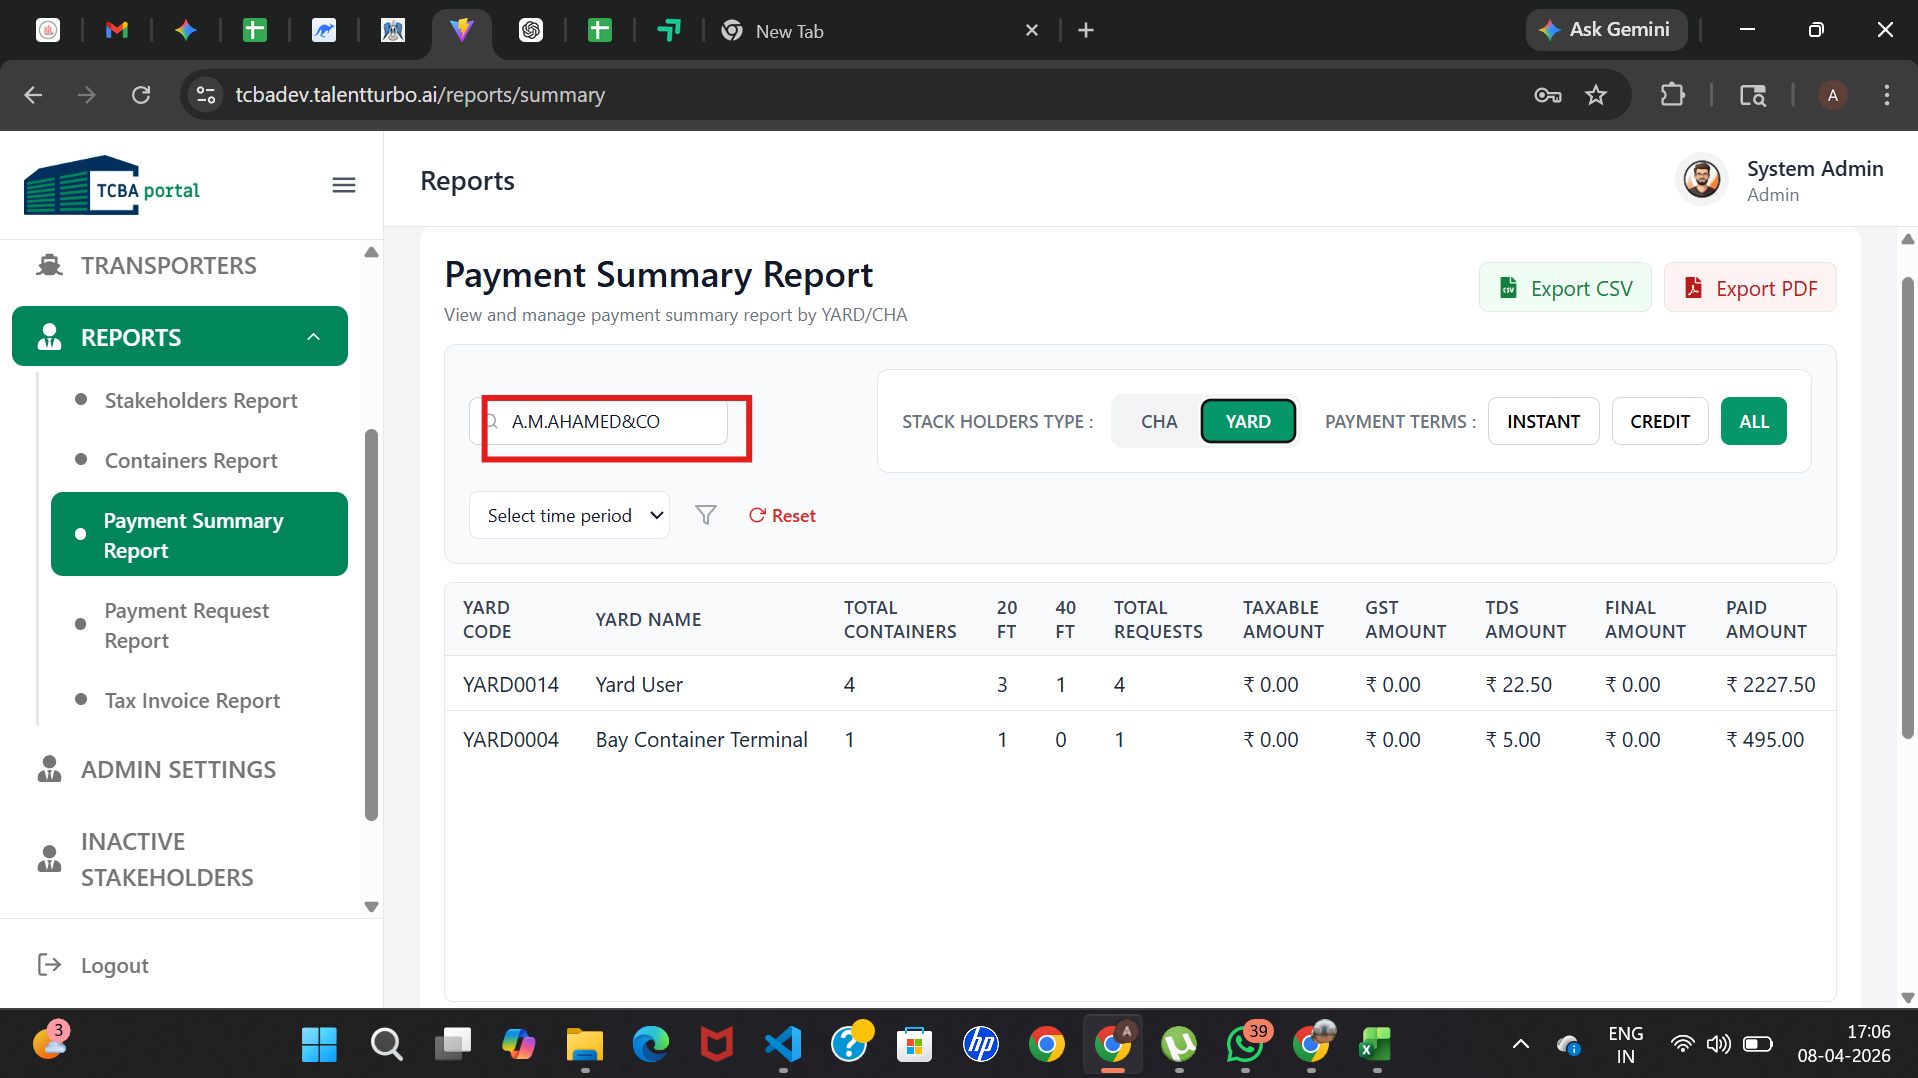This screenshot has width=1918, height=1078.
Task: Open Containers Report in the sidebar
Action: pos(191,460)
